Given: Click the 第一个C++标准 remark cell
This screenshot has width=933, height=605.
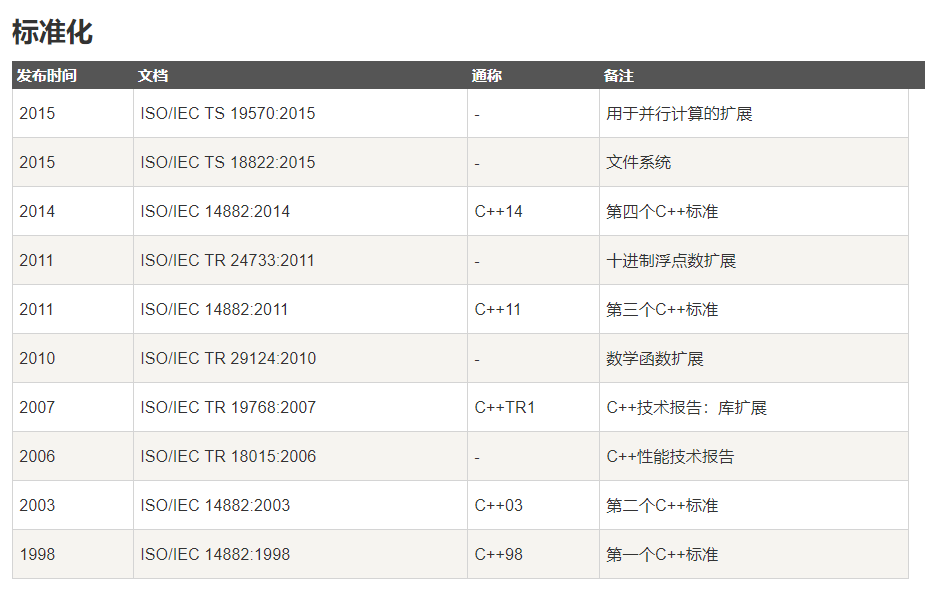Looking at the screenshot, I should [662, 555].
